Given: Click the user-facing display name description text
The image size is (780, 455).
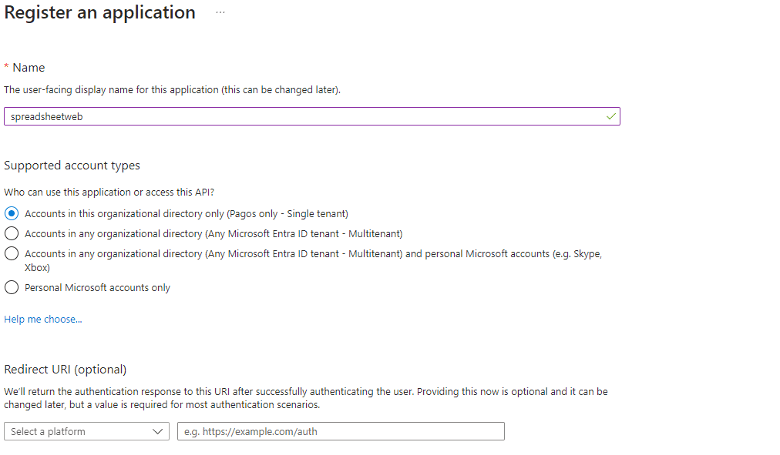Looking at the screenshot, I should click(172, 90).
